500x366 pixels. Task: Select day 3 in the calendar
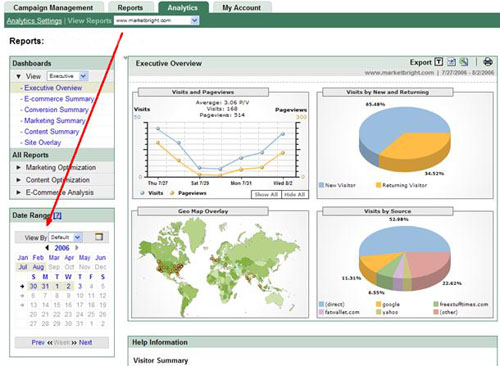(x=80, y=286)
